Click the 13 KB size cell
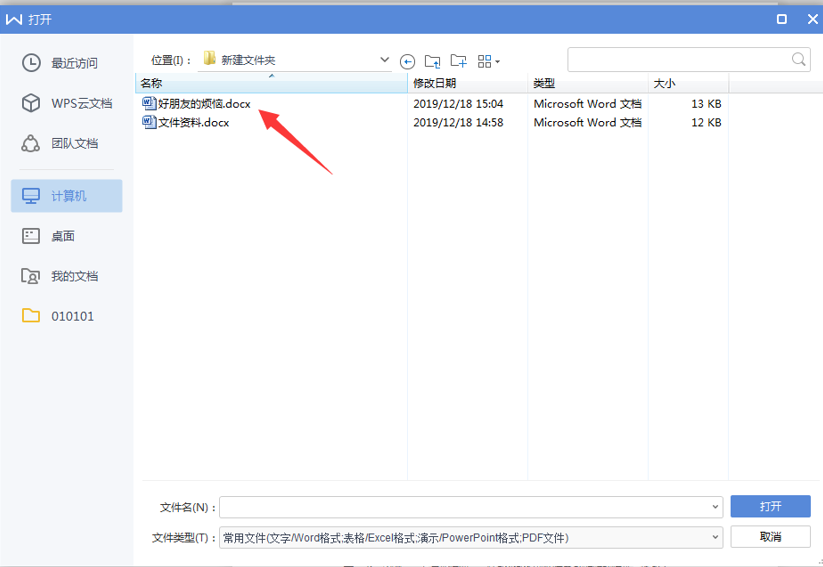 pyautogui.click(x=706, y=104)
